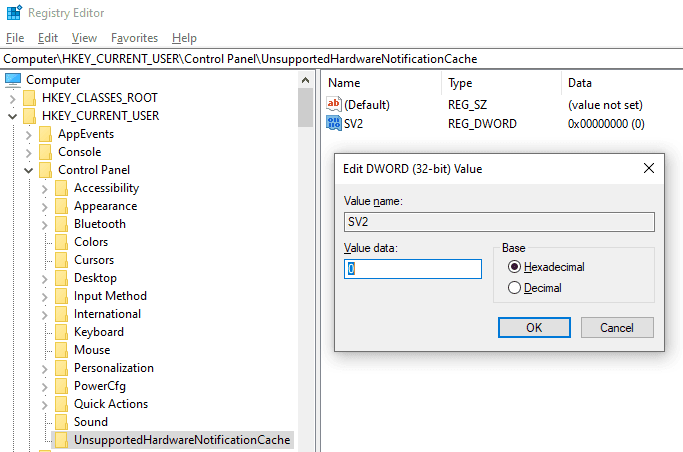Click the Computer icon in tree
Image resolution: width=683 pixels, height=452 pixels.
pos(13,80)
